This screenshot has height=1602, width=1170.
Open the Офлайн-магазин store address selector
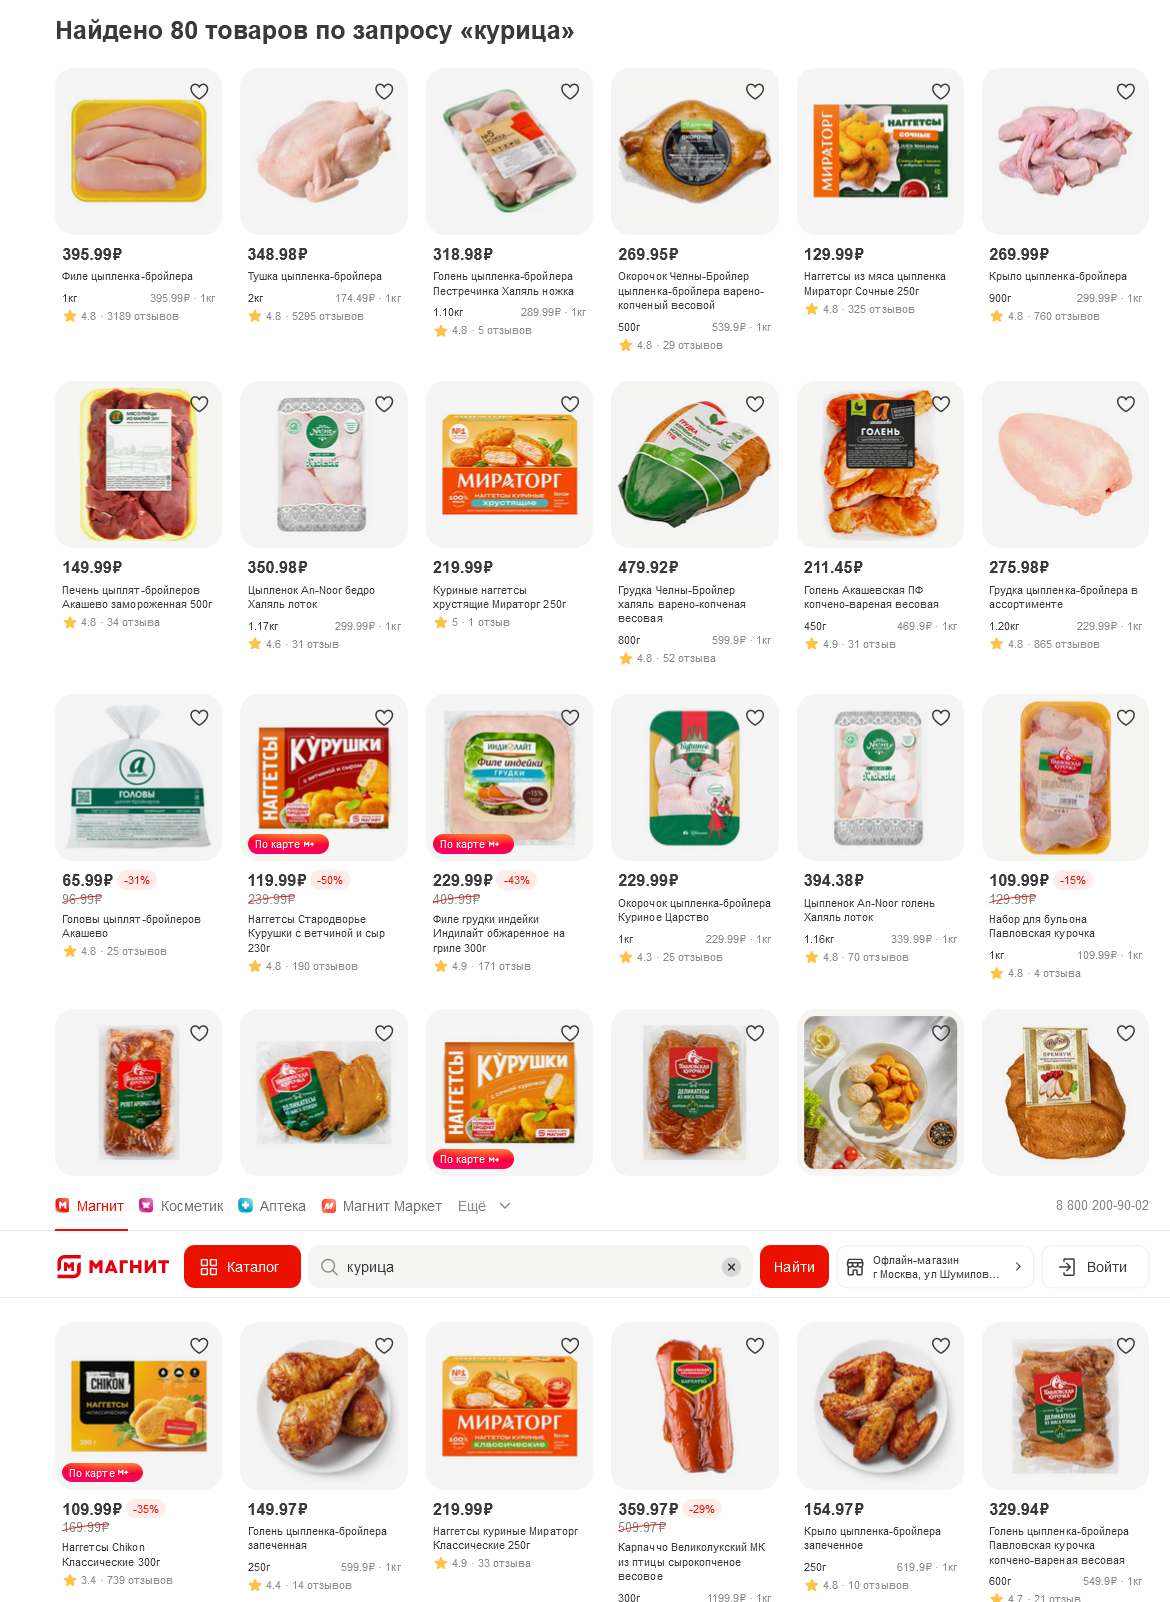(934, 1267)
